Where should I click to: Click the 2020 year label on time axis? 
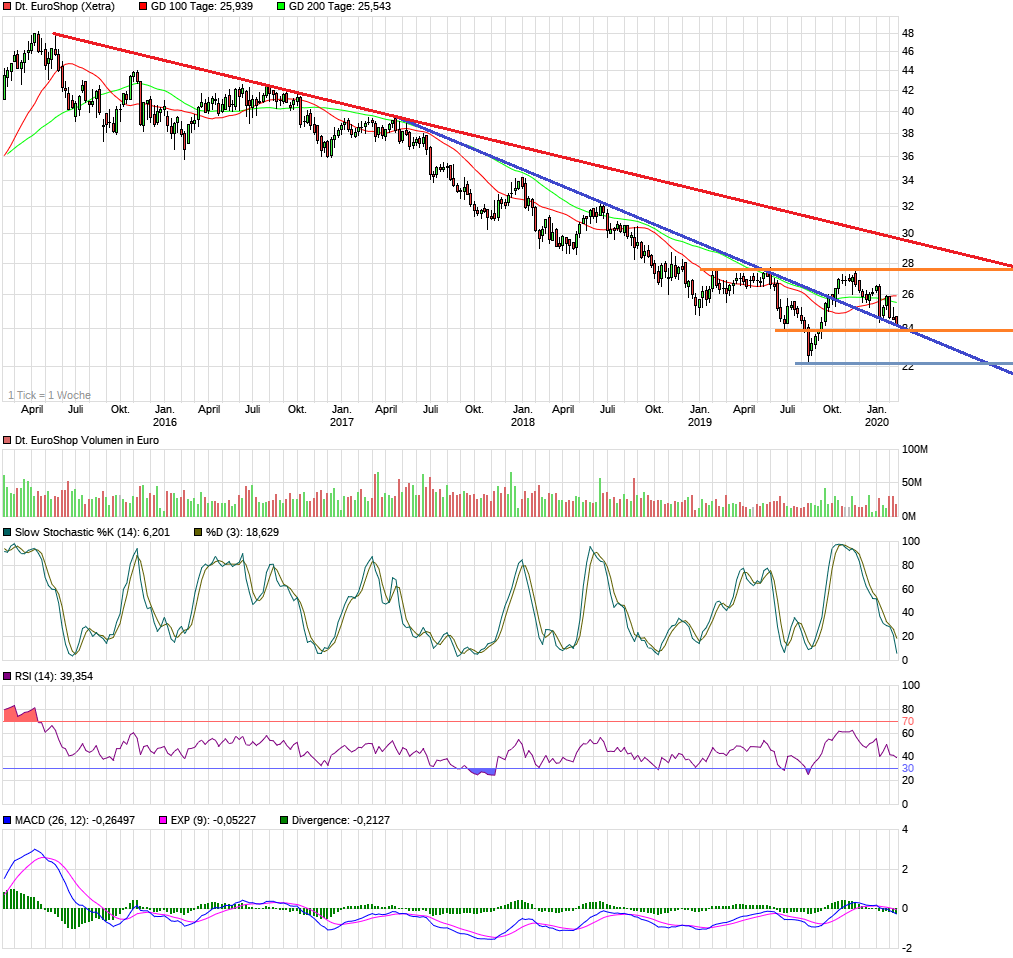[877, 422]
